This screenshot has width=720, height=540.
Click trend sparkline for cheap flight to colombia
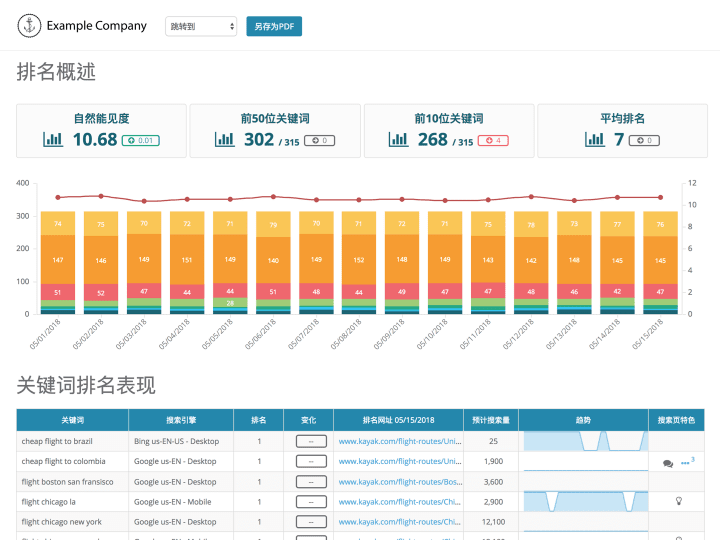pos(586,461)
